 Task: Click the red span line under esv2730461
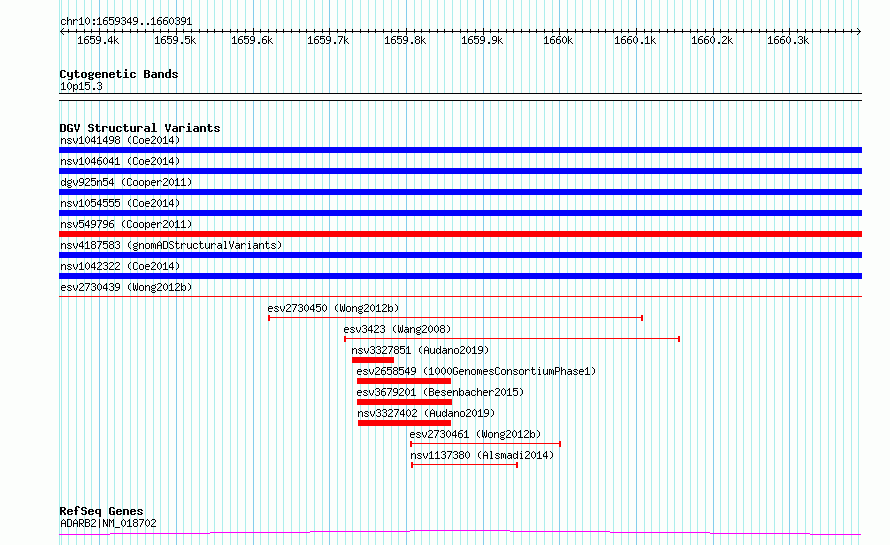(x=485, y=444)
